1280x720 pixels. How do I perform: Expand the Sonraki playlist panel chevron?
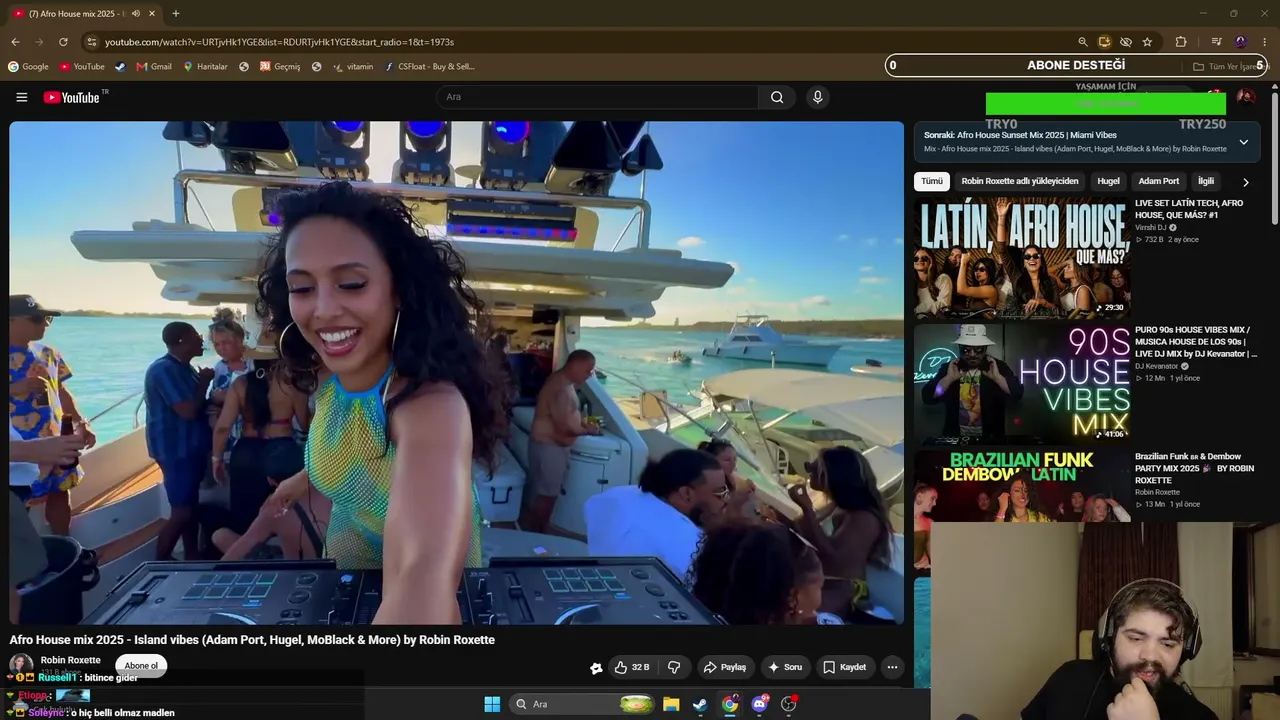pos(1243,142)
